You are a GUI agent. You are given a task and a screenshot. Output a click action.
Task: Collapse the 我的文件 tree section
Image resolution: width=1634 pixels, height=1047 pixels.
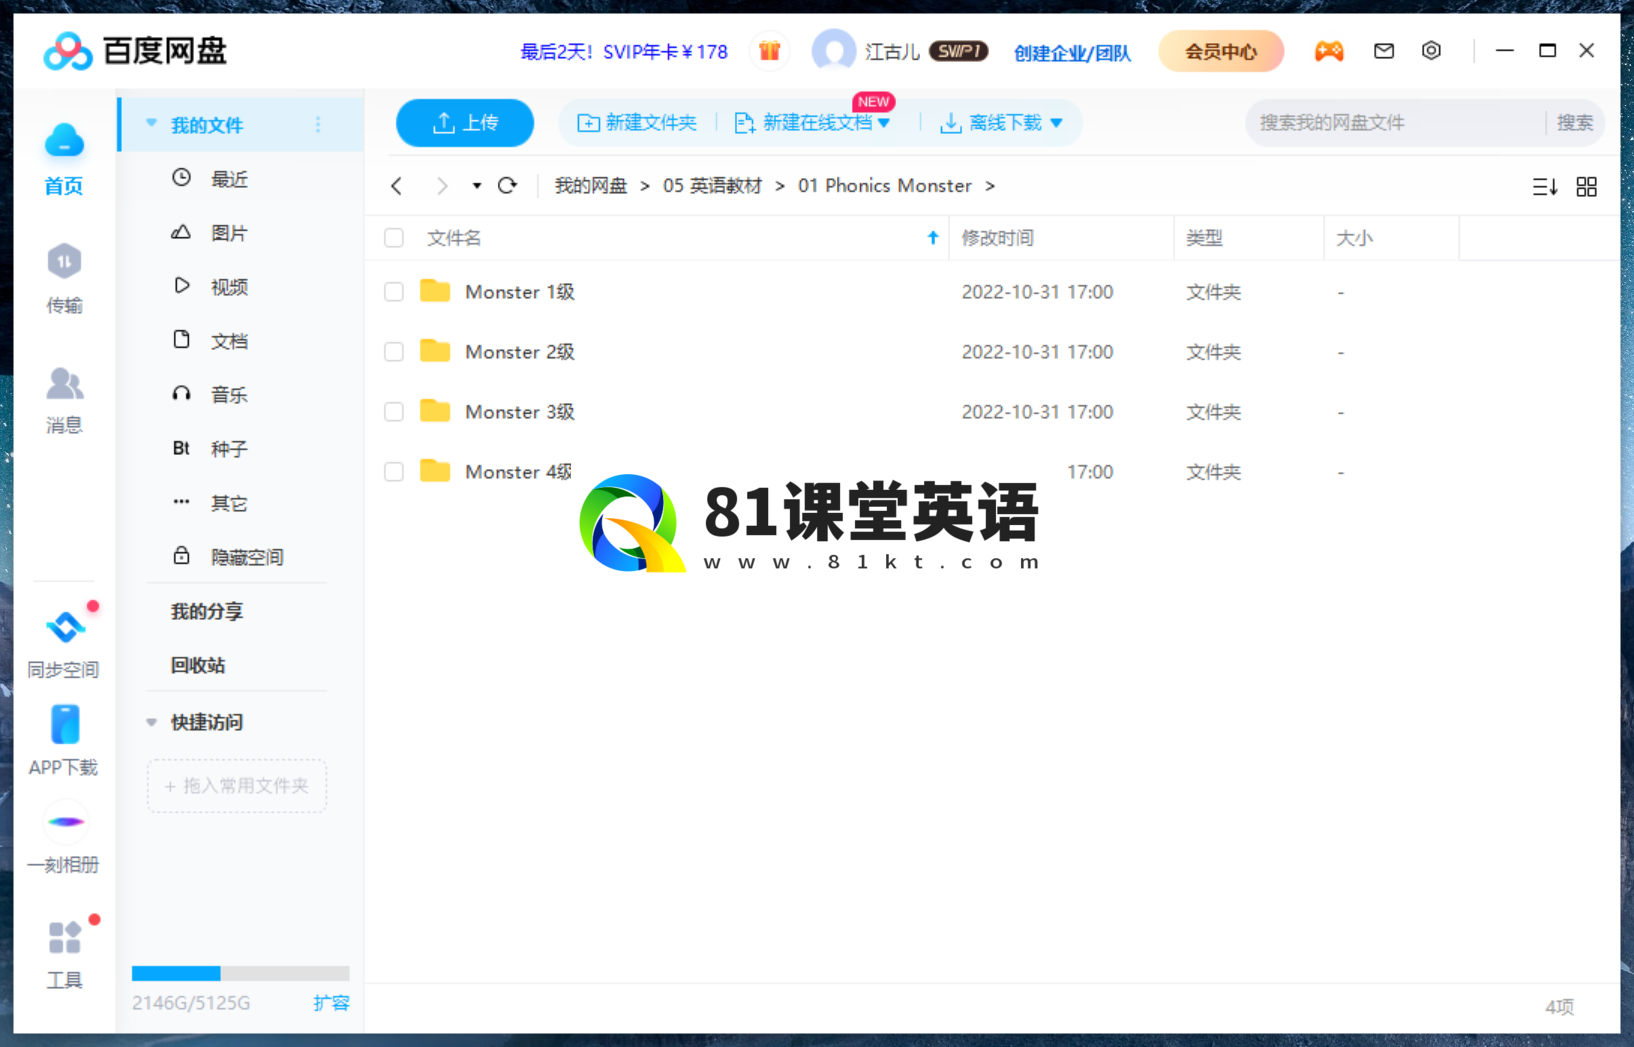(152, 124)
